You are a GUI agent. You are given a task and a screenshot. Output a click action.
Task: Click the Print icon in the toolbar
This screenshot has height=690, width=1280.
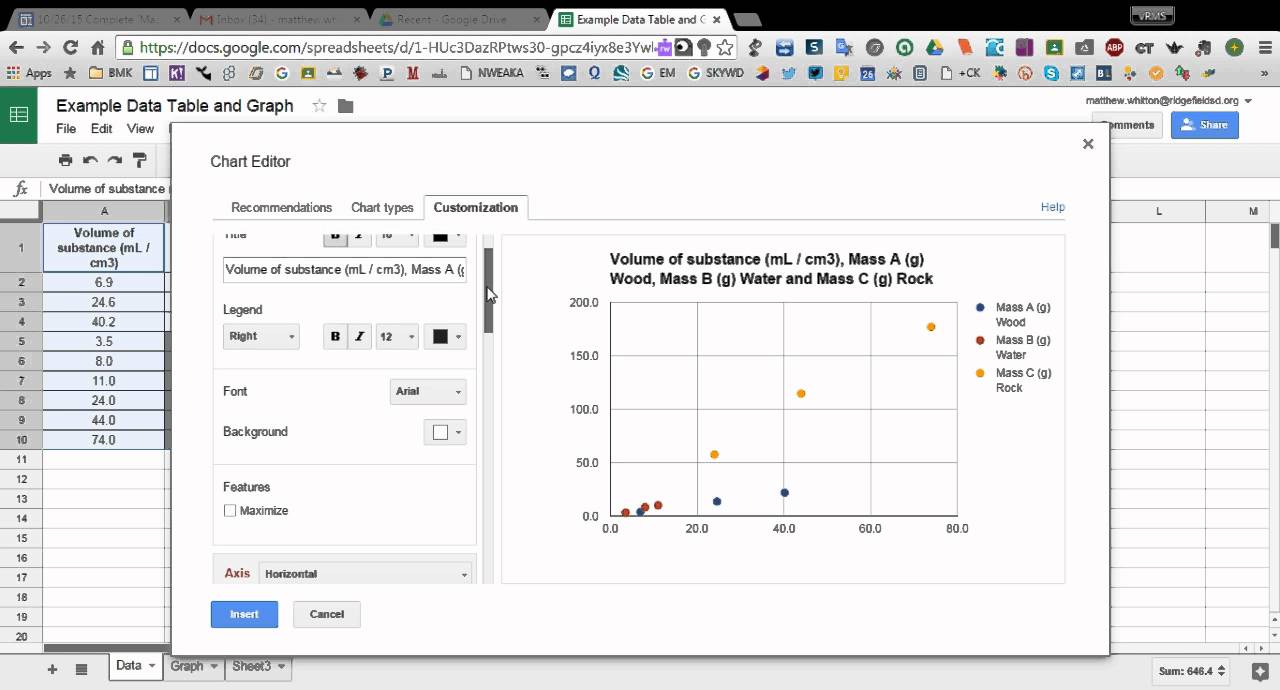pos(65,160)
